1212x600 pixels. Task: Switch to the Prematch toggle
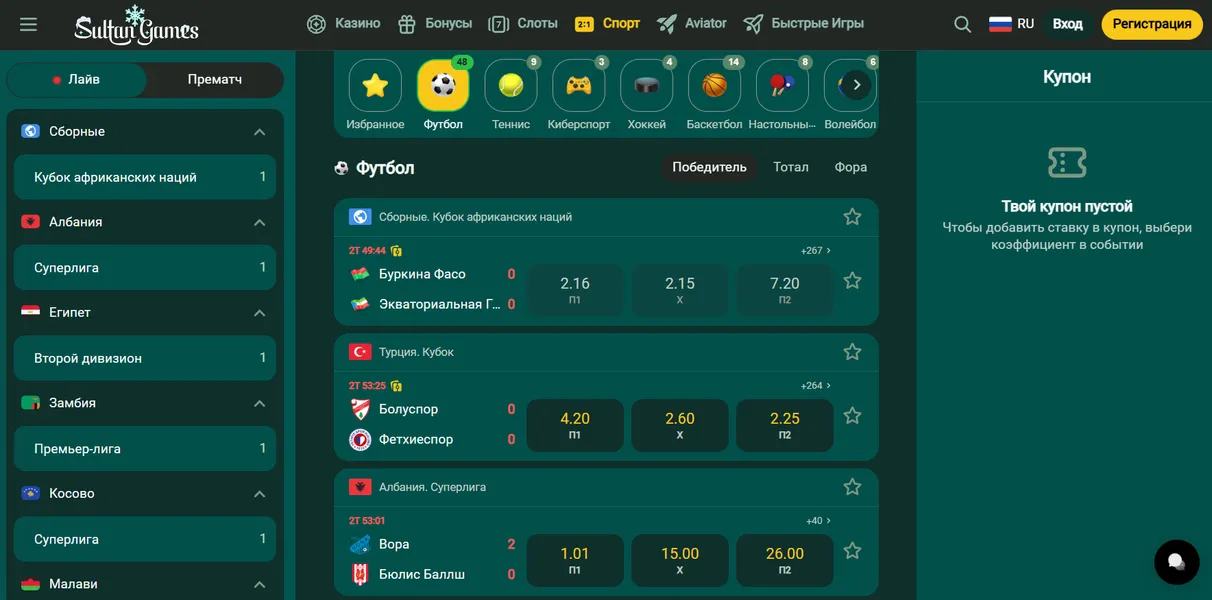pos(215,79)
